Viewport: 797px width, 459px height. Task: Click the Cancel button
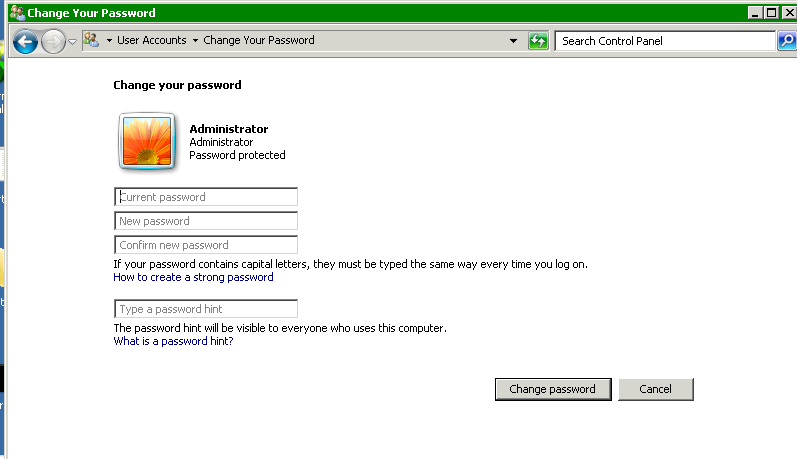click(655, 389)
